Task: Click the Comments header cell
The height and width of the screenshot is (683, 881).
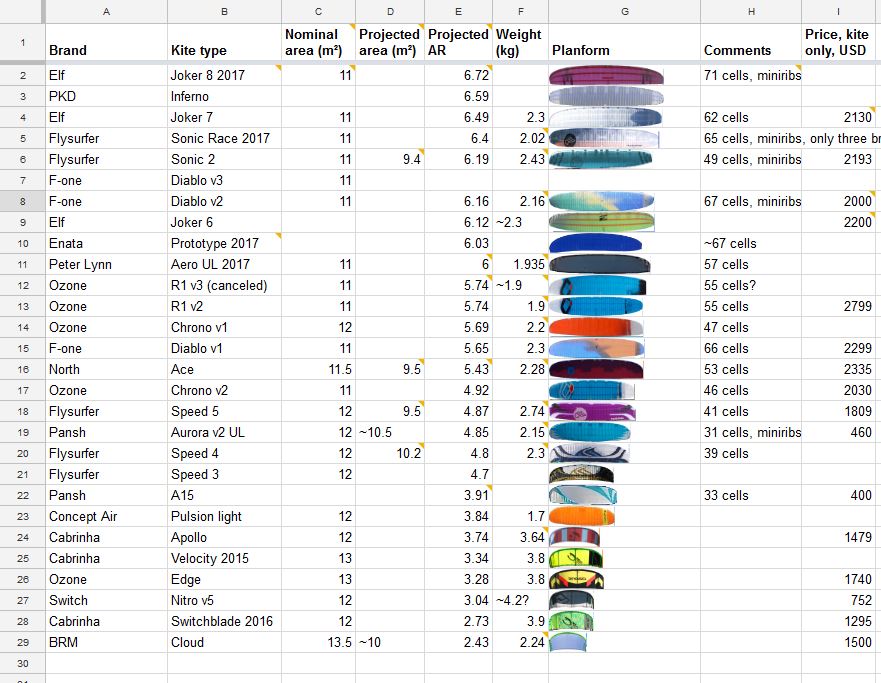Action: 751,42
